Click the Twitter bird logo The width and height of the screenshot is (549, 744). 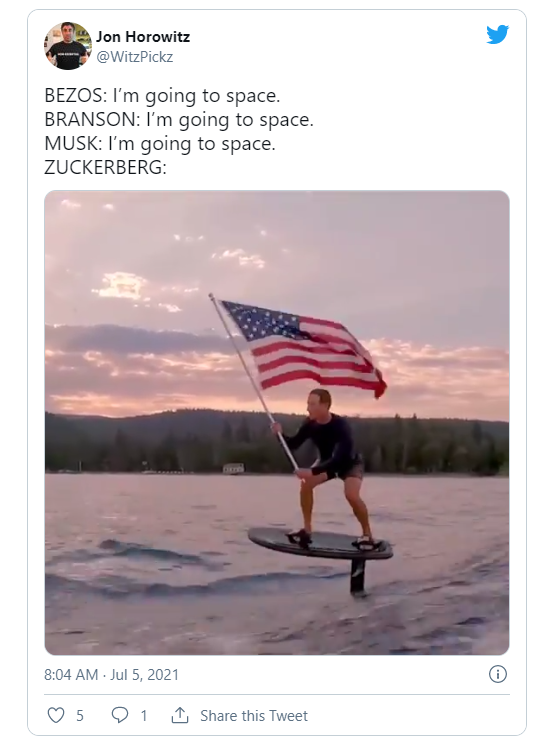tap(497, 35)
